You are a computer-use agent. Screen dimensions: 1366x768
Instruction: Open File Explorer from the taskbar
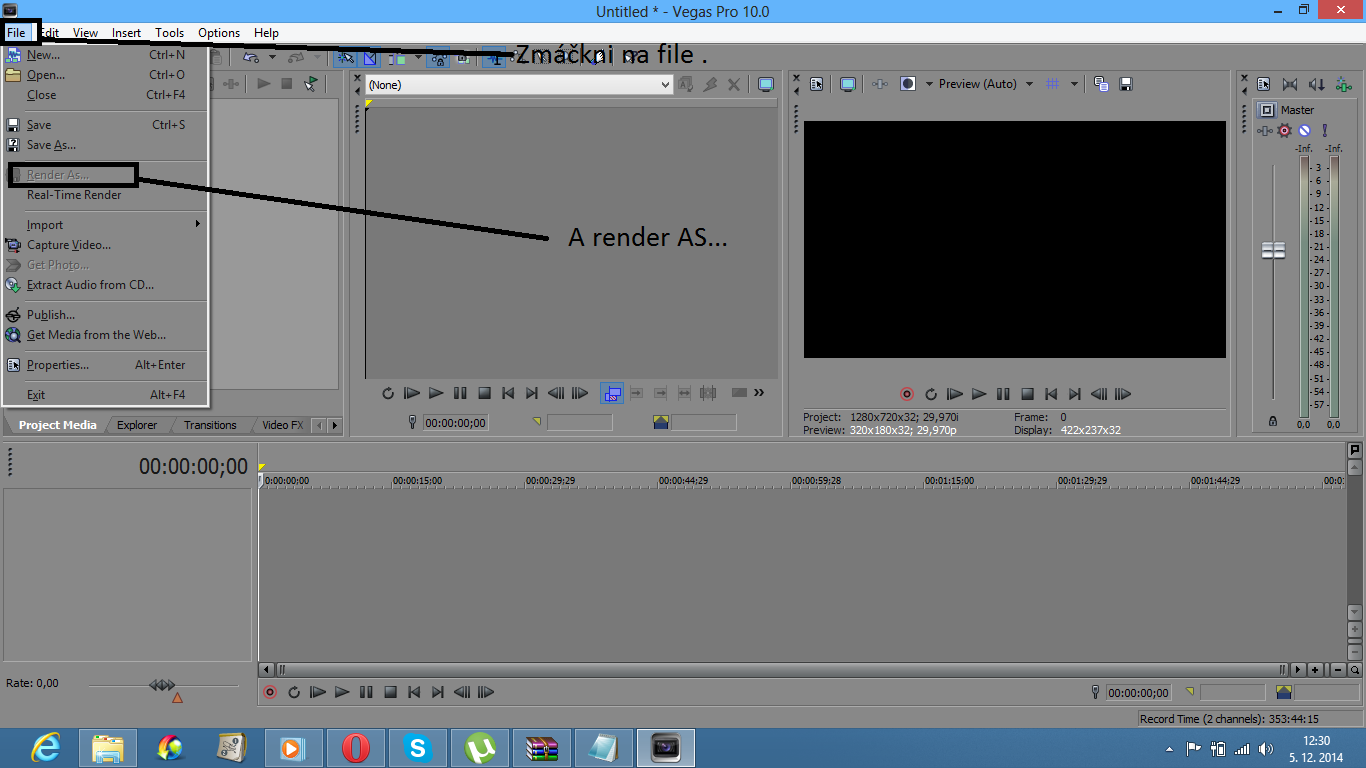click(108, 748)
